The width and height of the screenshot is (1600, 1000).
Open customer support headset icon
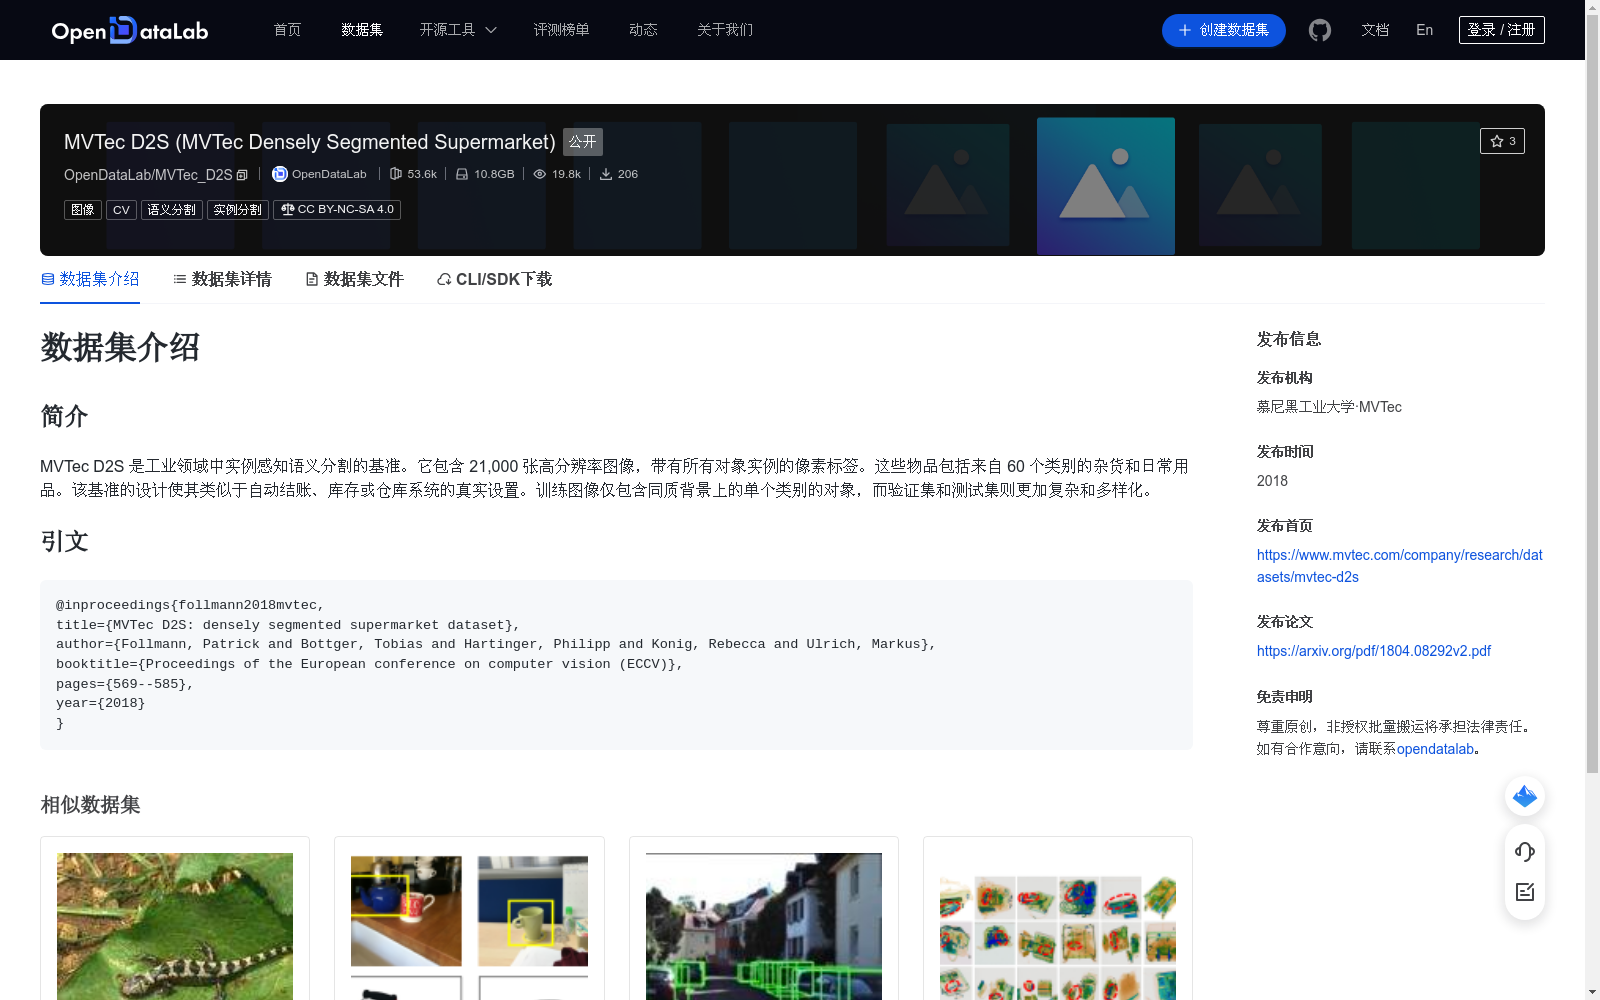(1525, 851)
